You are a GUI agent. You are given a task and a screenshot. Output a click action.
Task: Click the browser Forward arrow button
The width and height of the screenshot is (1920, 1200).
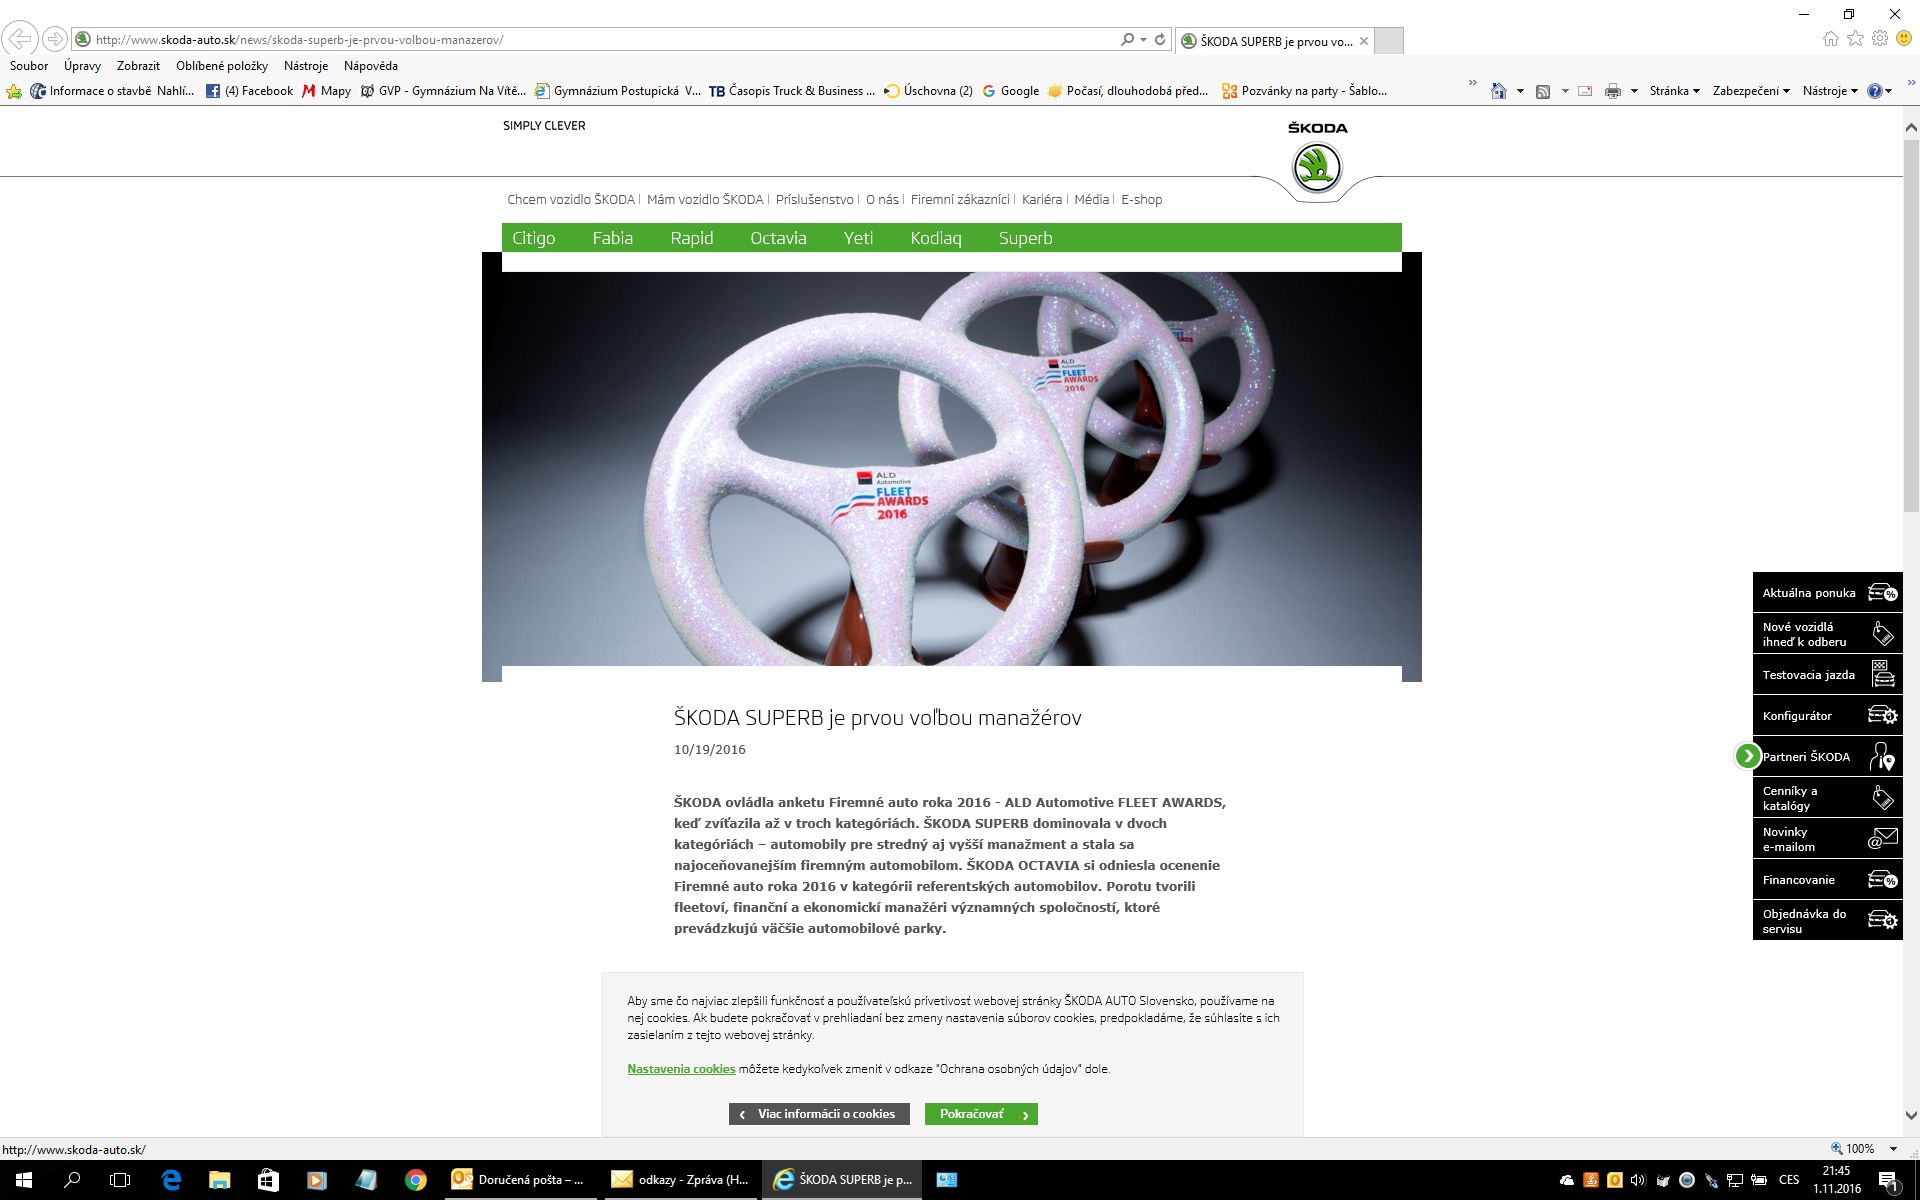point(55,39)
